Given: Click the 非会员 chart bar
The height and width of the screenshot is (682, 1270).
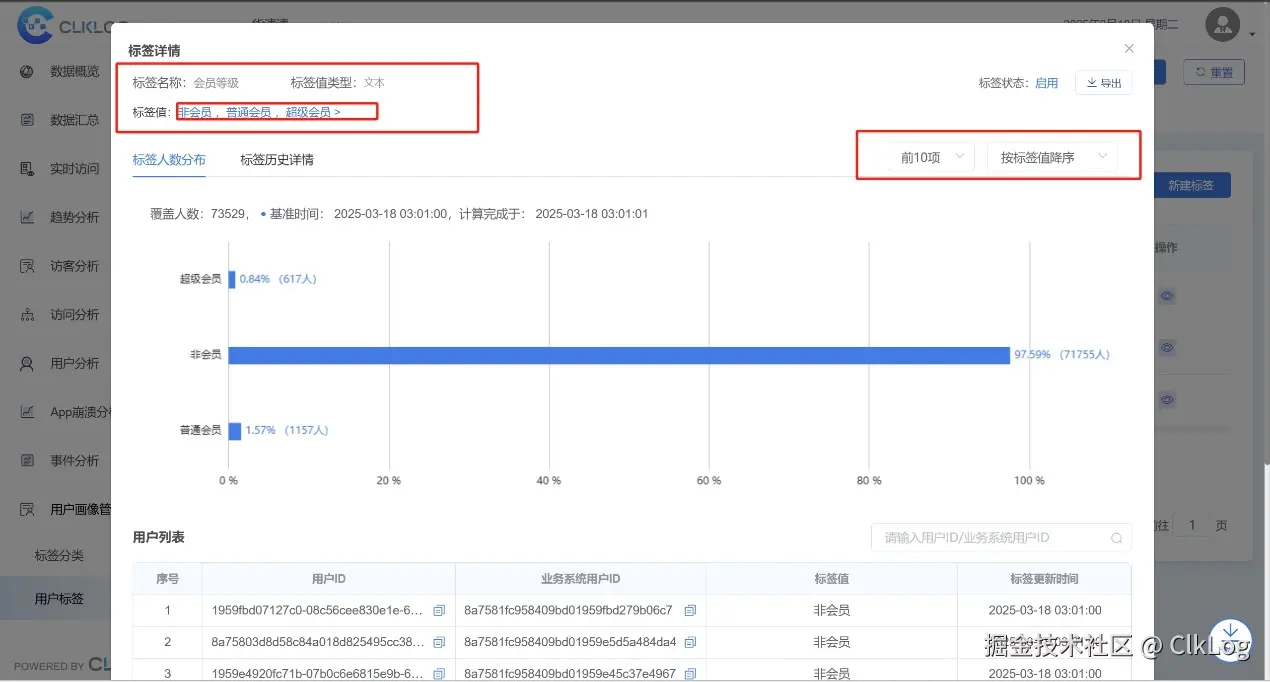Looking at the screenshot, I should (x=619, y=355).
